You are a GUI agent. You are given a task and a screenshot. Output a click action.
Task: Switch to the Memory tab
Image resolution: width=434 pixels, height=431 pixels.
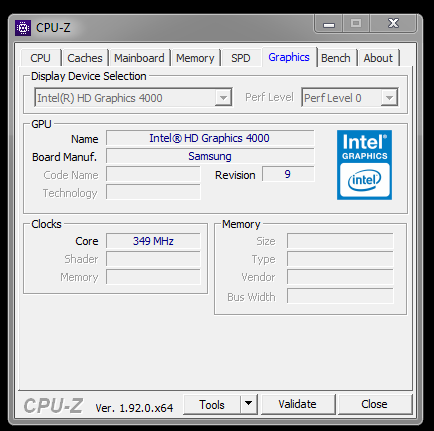point(195,58)
